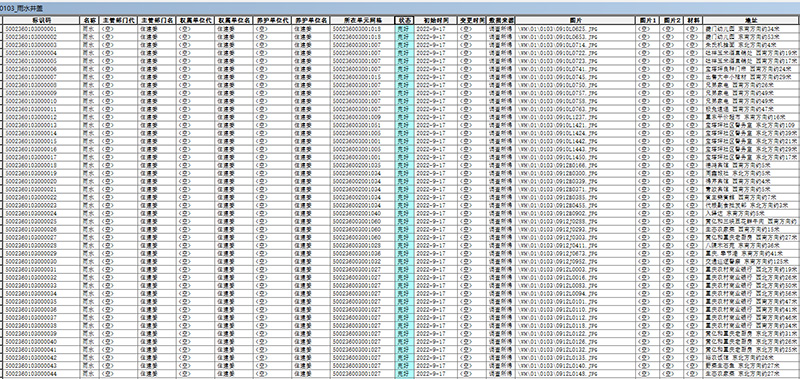Screen dimensions: 800x379
Task: Click the 标识码 column header
Action: (42, 20)
